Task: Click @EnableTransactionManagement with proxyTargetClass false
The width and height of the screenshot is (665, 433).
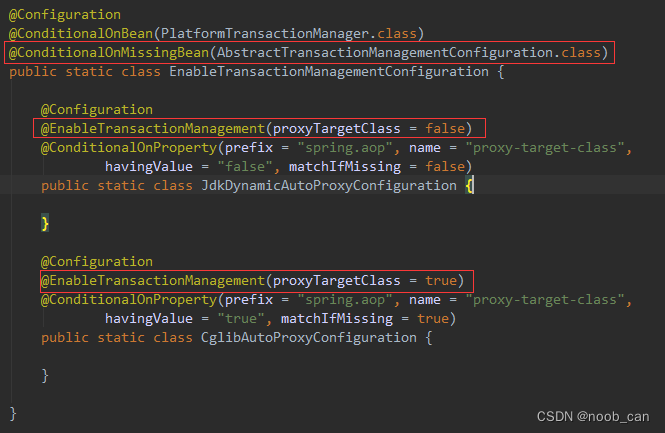Action: [153, 129]
